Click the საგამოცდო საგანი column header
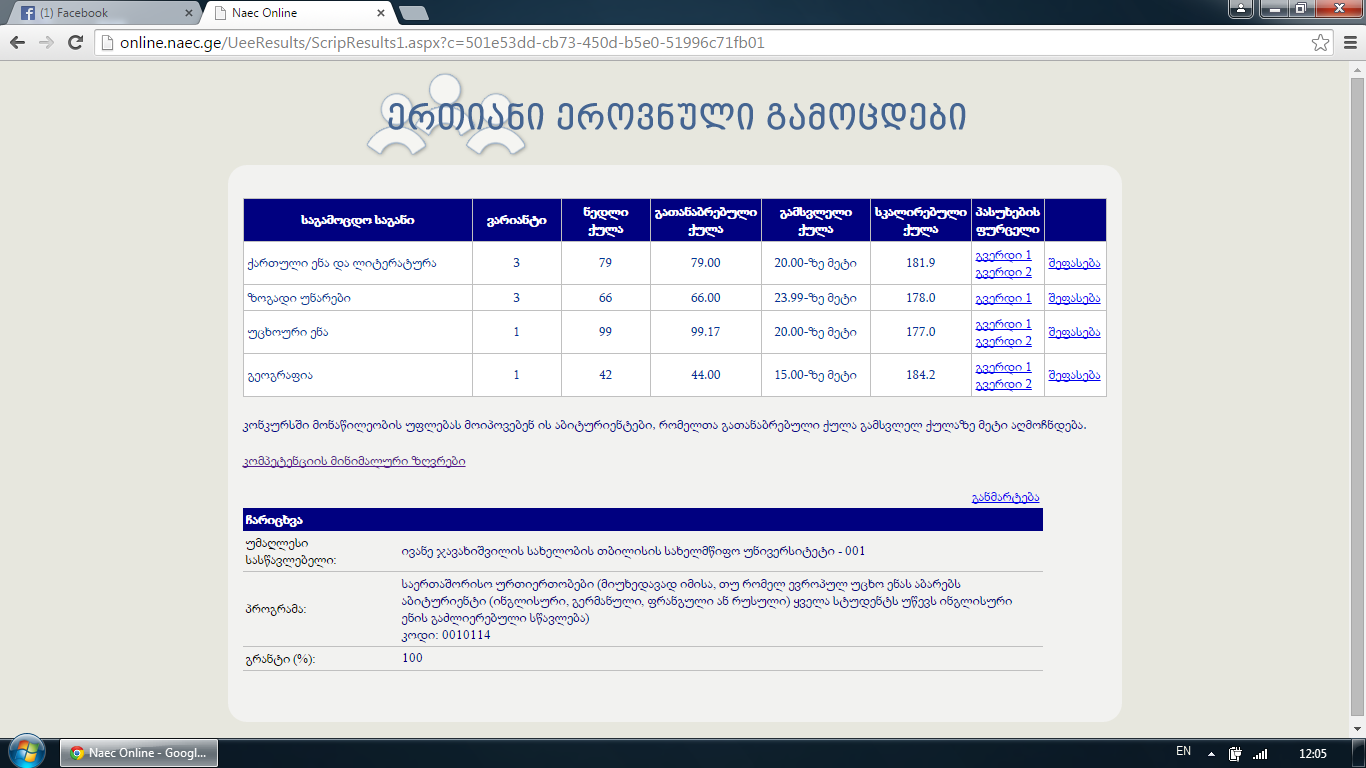The image size is (1366, 768). 358,220
